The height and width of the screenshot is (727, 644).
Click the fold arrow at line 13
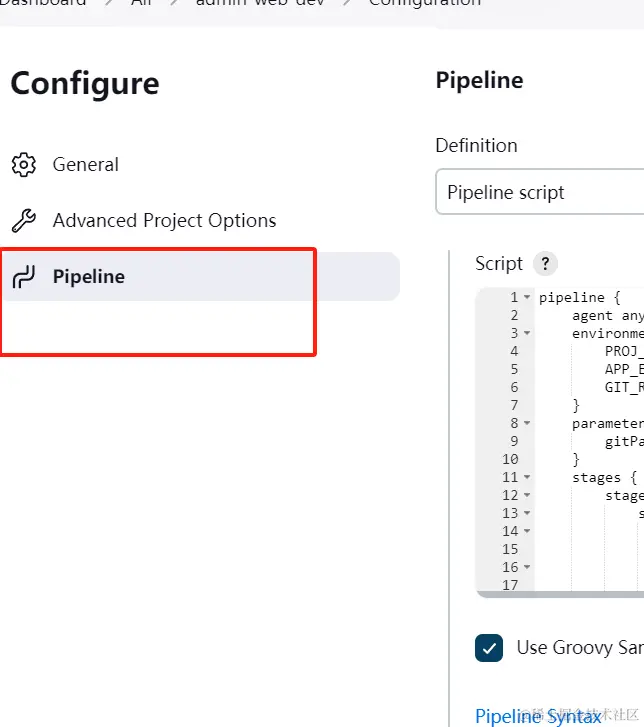pos(527,514)
